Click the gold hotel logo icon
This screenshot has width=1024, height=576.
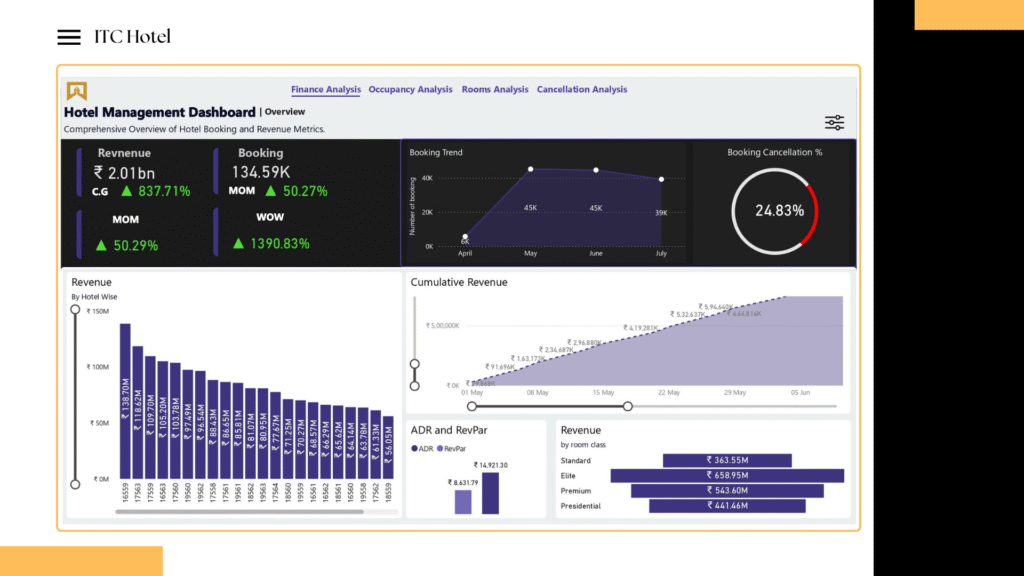[77, 91]
